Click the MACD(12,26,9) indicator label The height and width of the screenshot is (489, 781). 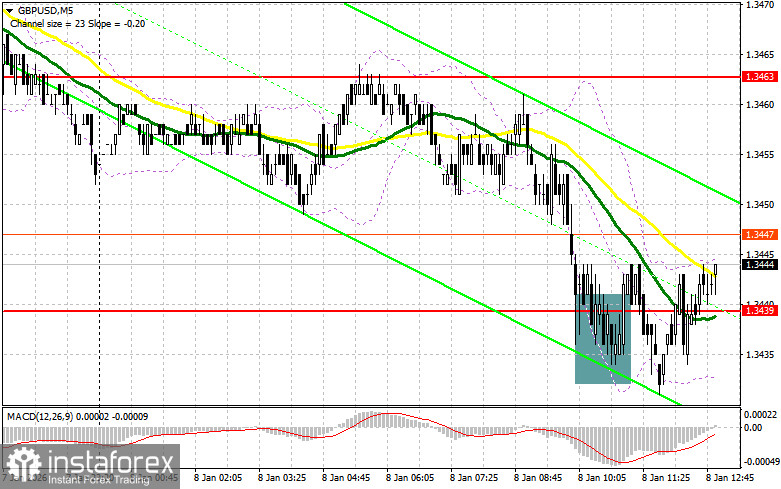point(77,416)
